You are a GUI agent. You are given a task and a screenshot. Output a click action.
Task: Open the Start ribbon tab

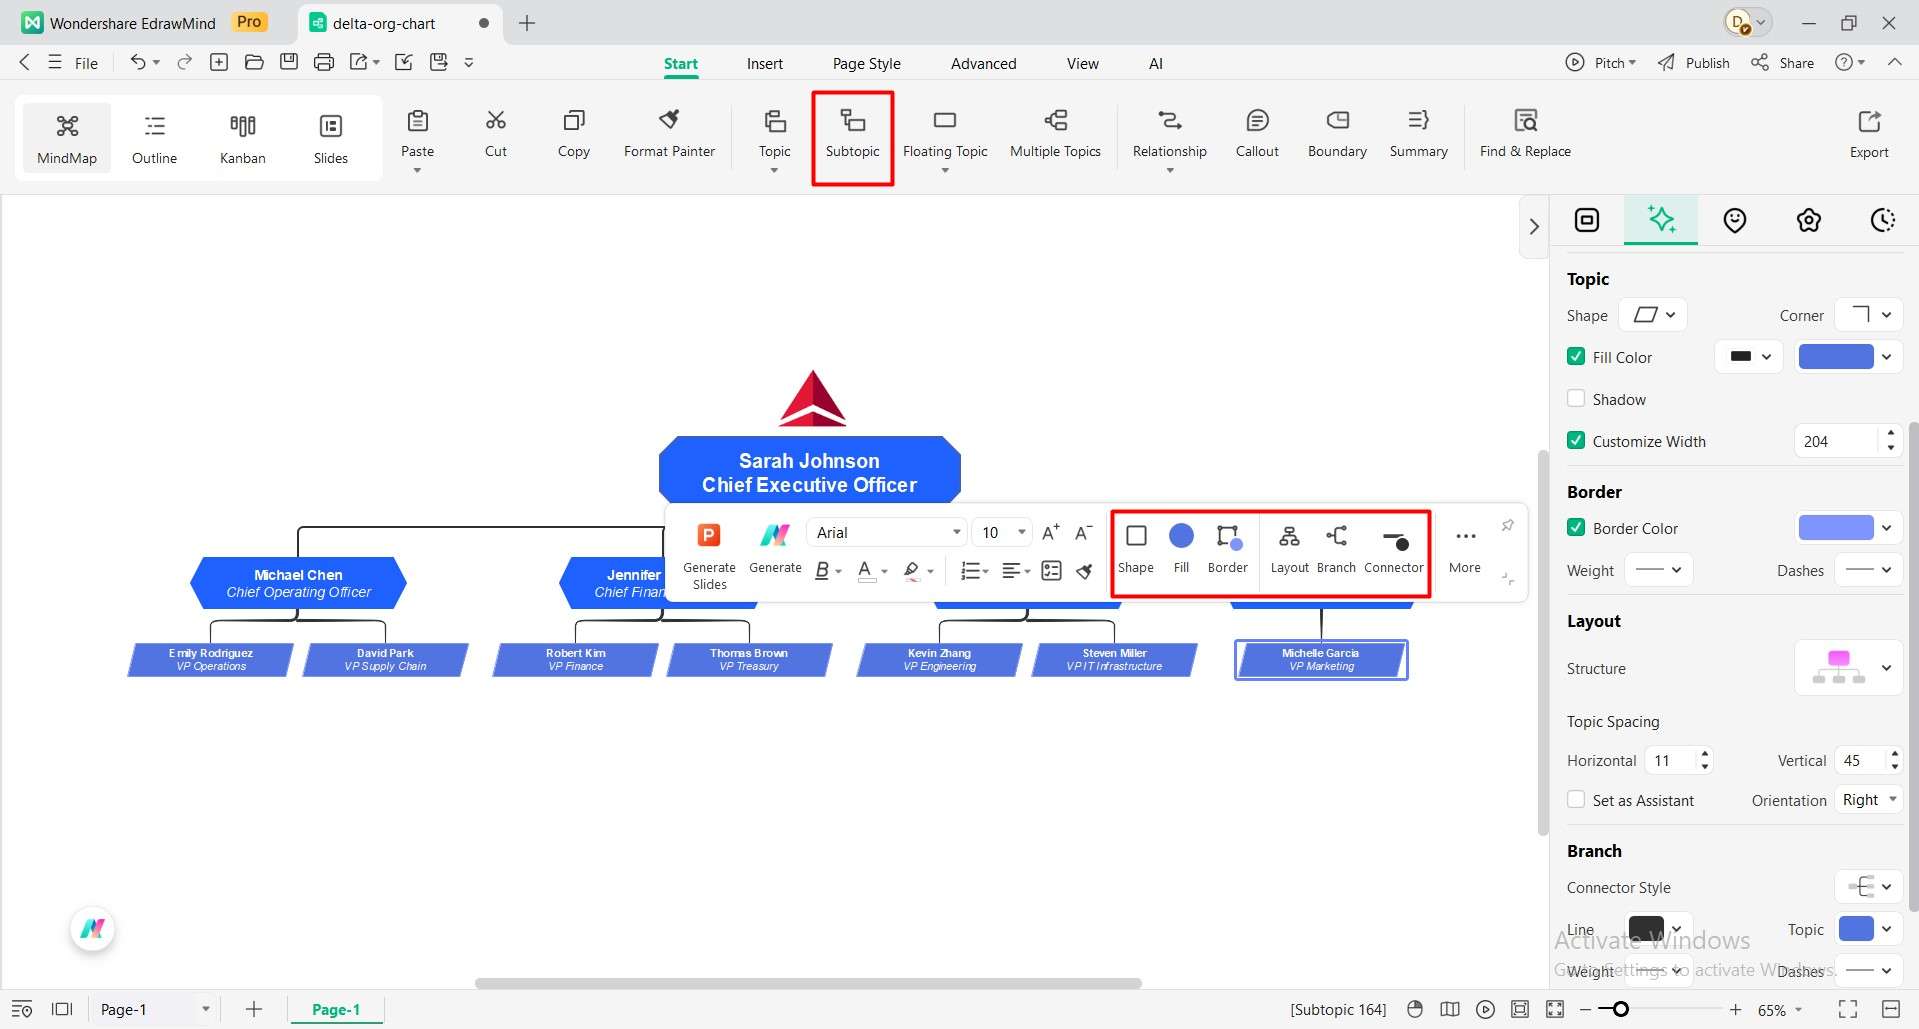(681, 64)
